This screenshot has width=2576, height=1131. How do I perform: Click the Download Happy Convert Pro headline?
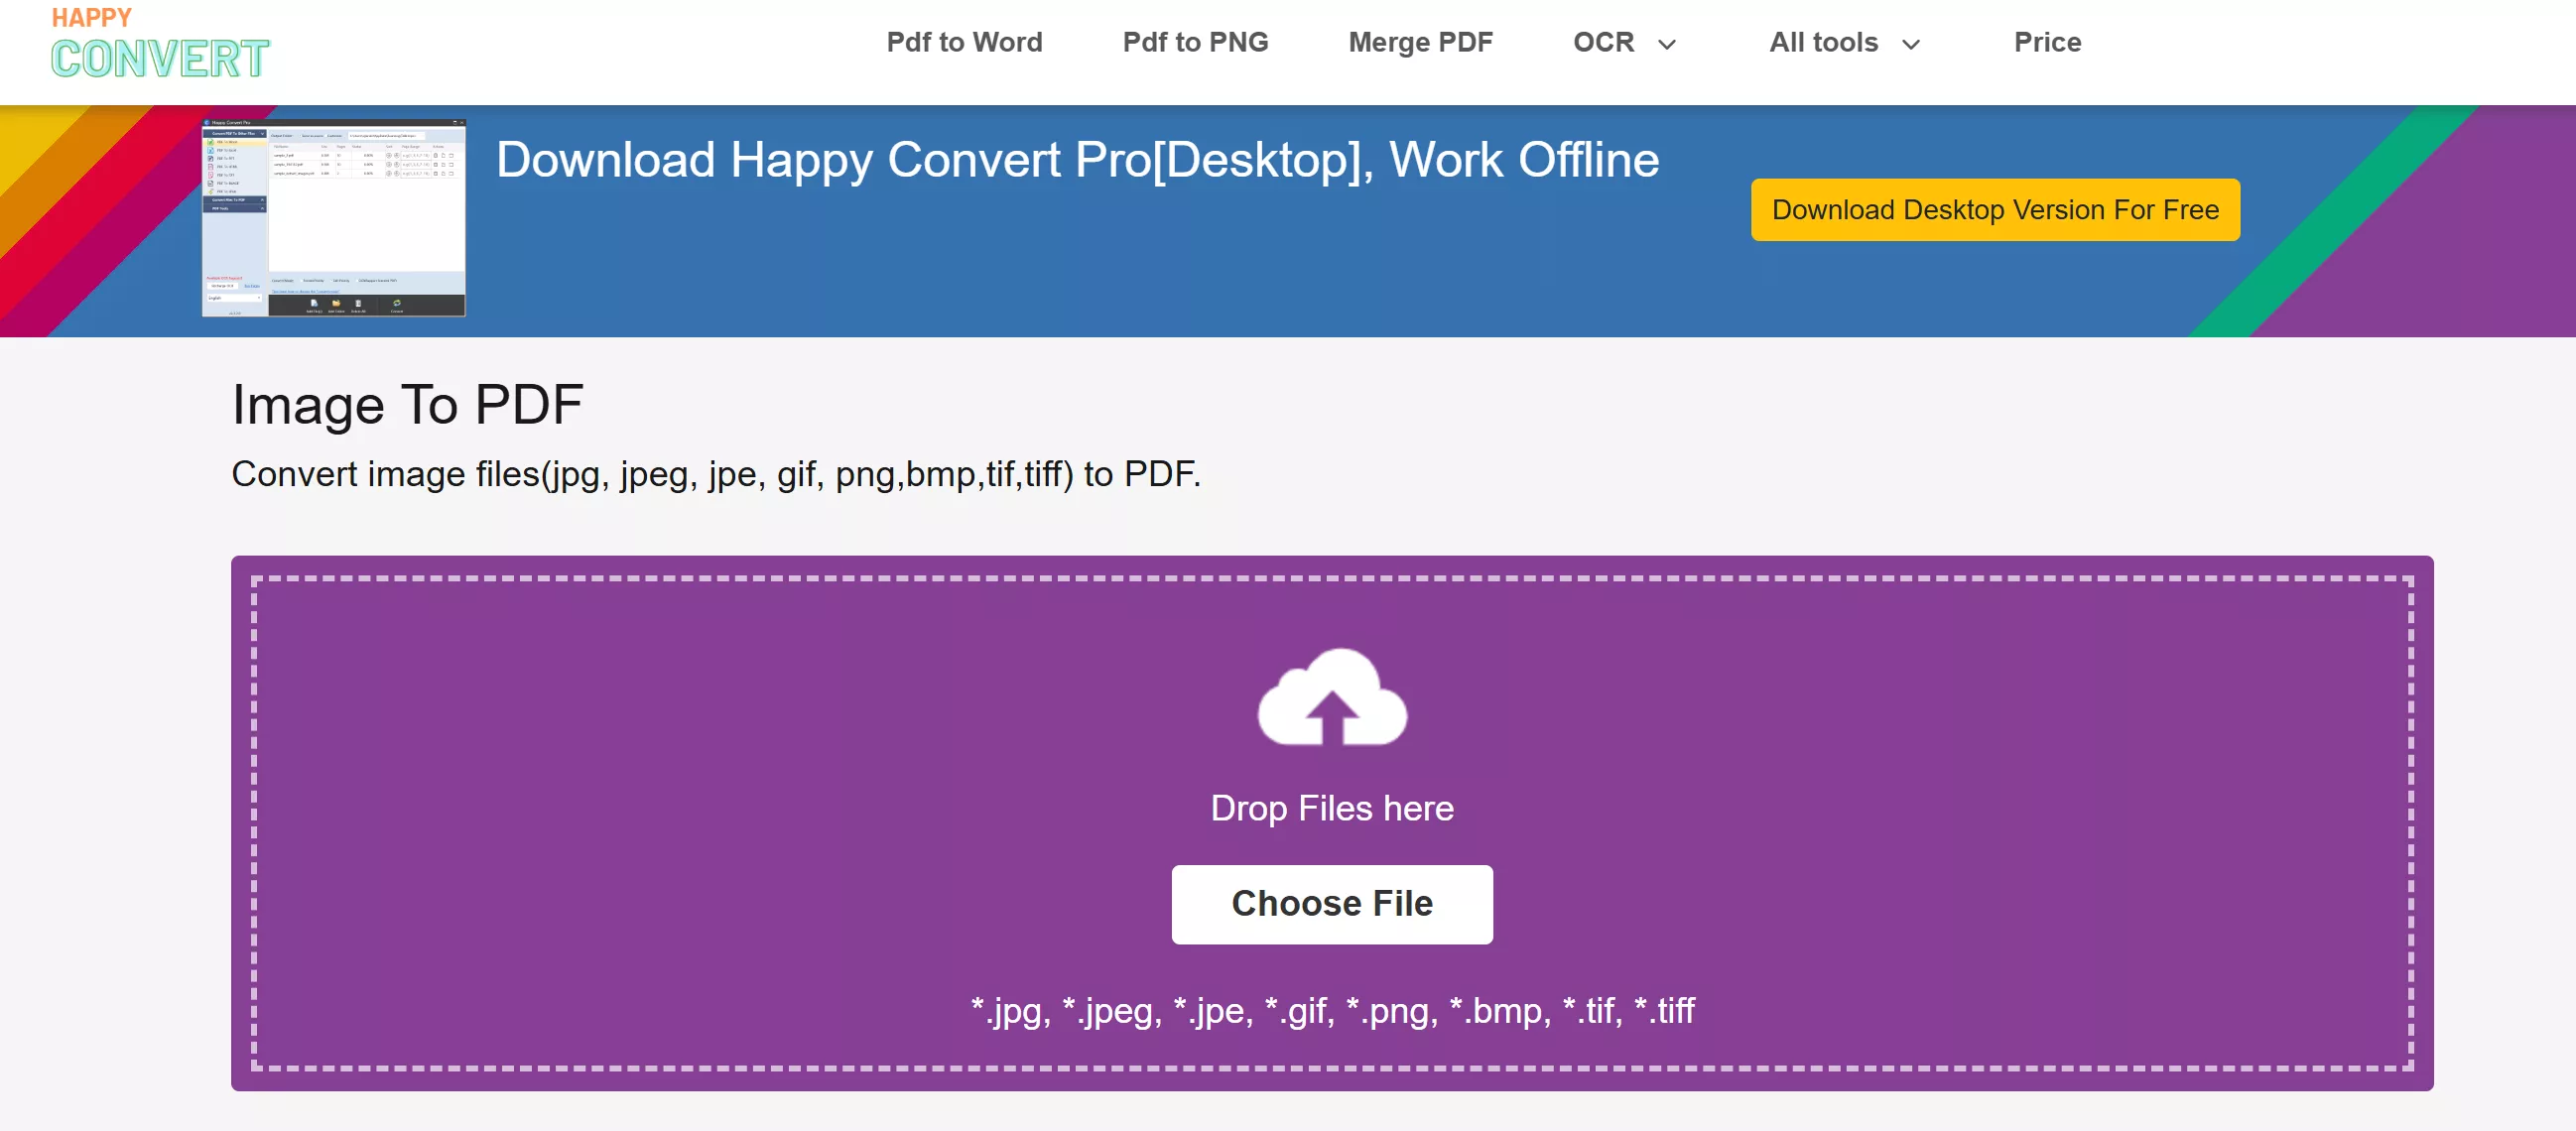[x=1077, y=160]
